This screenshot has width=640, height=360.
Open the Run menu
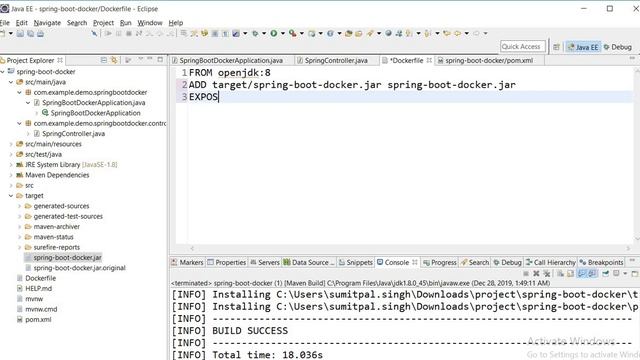click(125, 23)
